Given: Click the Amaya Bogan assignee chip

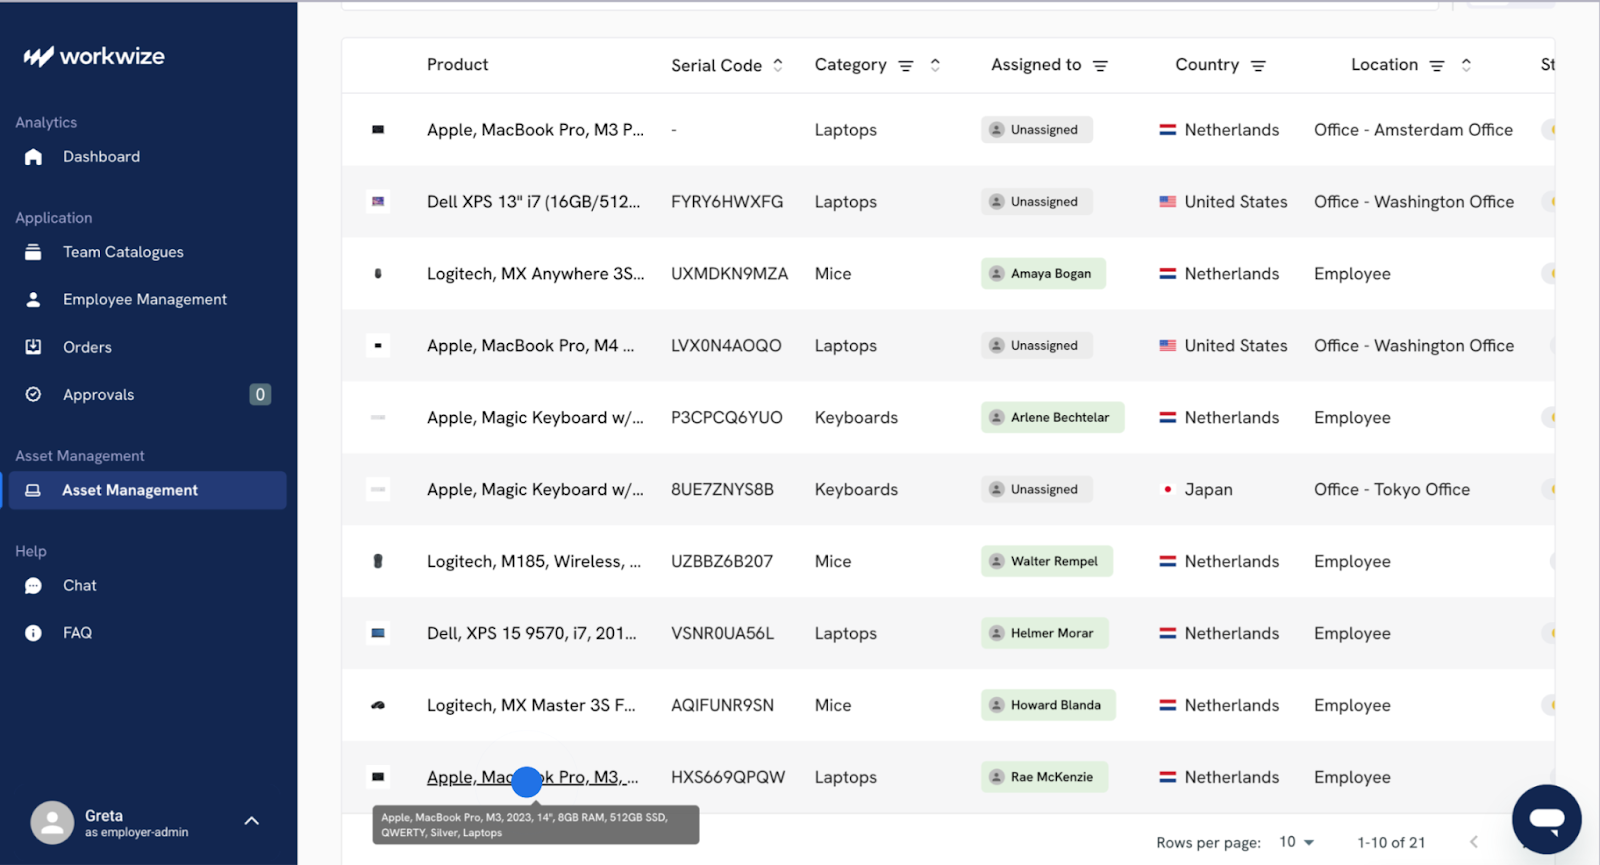Looking at the screenshot, I should (1043, 274).
